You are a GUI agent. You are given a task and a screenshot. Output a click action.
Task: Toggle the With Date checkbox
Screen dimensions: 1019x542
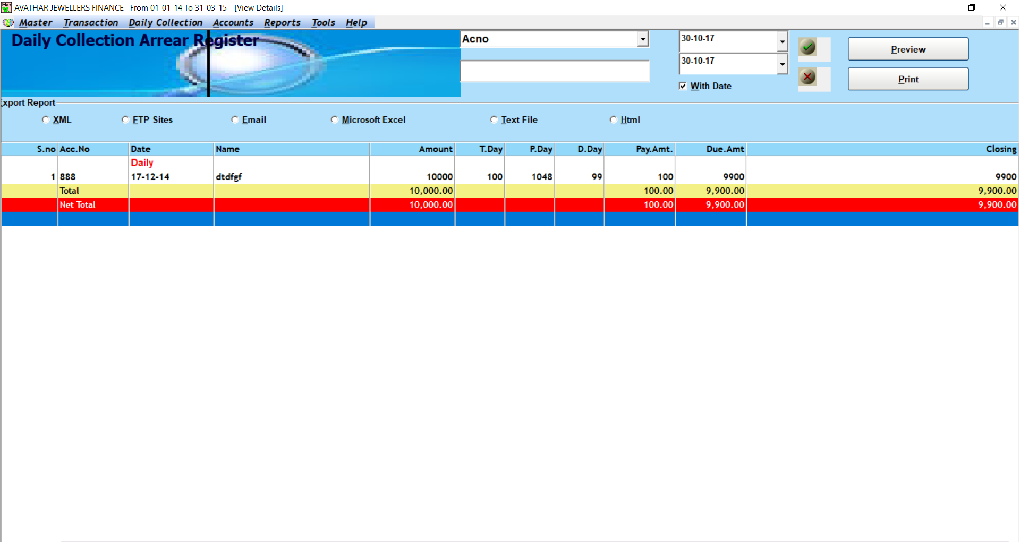pyautogui.click(x=683, y=86)
